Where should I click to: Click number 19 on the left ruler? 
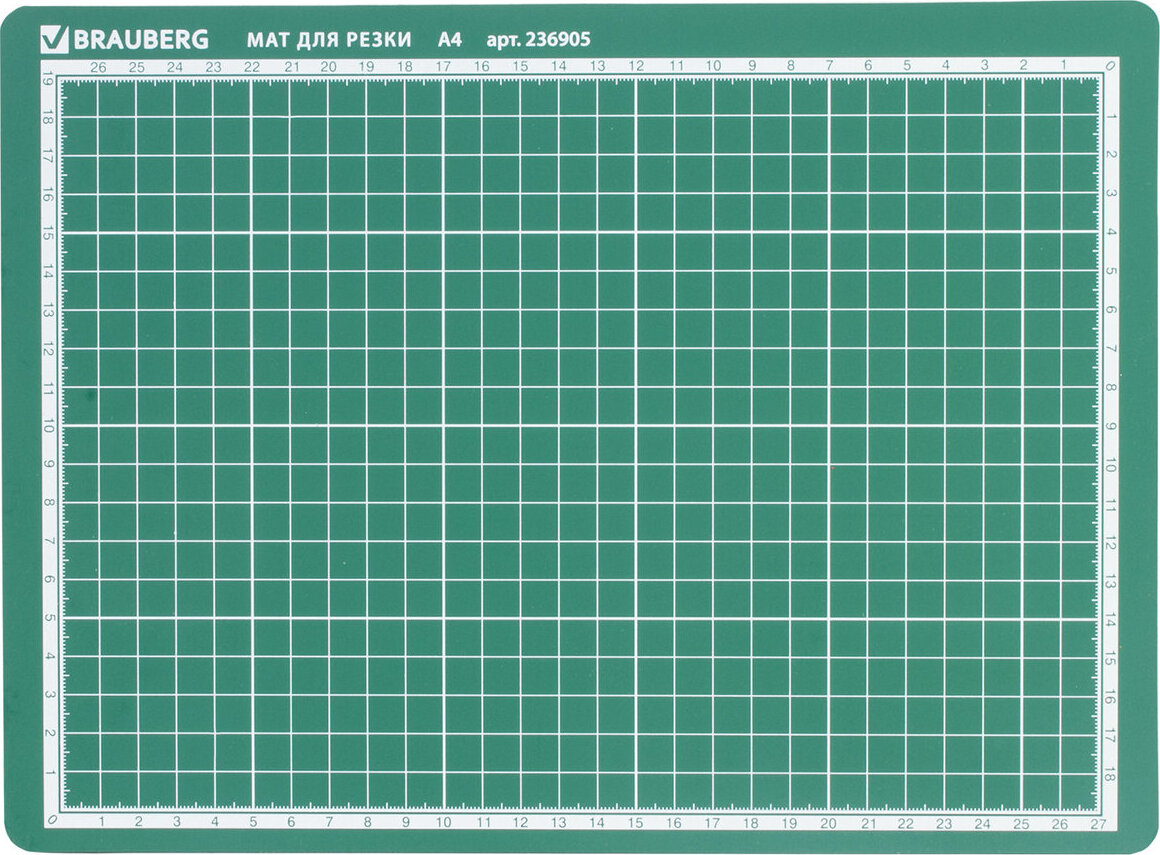(x=48, y=78)
